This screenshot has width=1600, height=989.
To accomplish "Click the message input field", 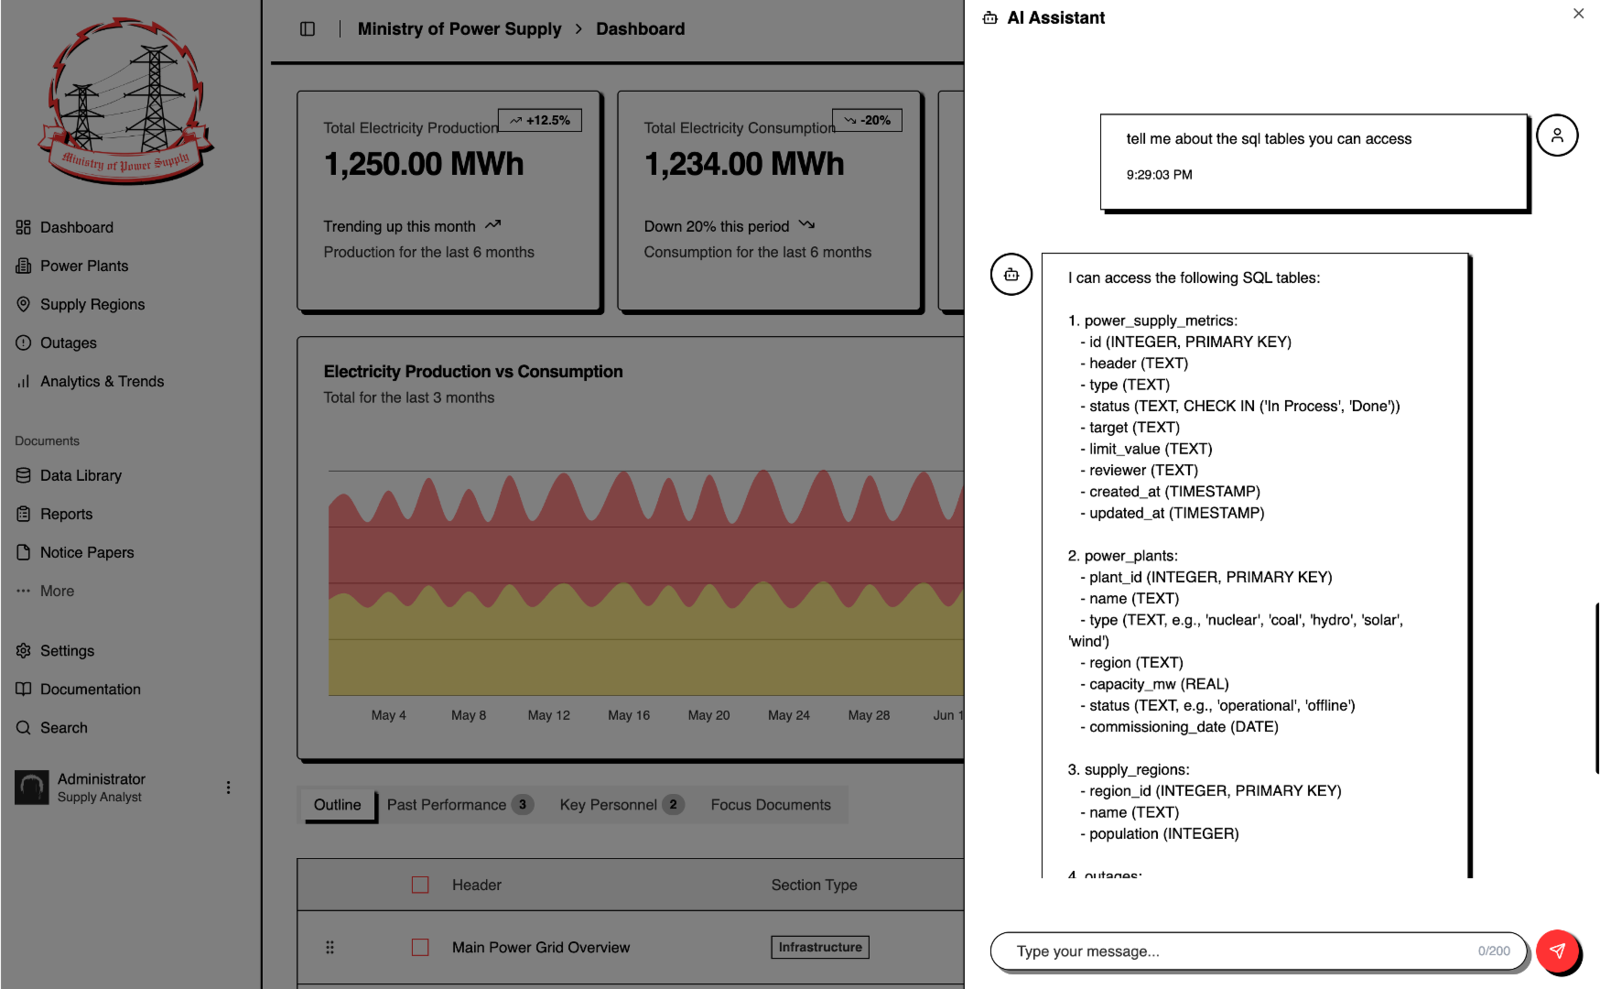I will click(1258, 951).
